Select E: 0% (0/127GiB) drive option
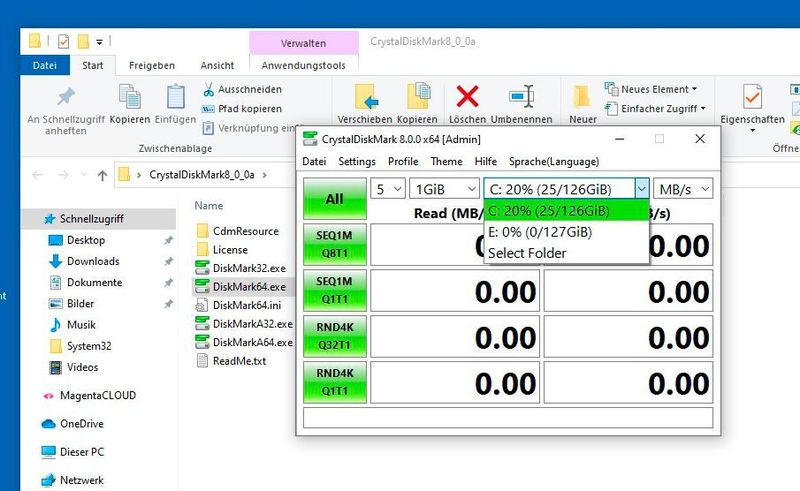 click(566, 232)
